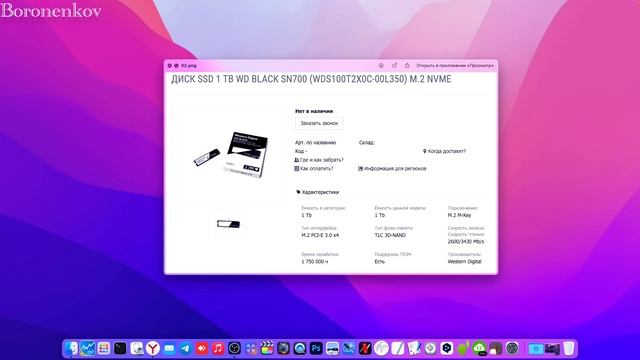
Task: Open Telegram from the Dock
Action: click(x=185, y=348)
